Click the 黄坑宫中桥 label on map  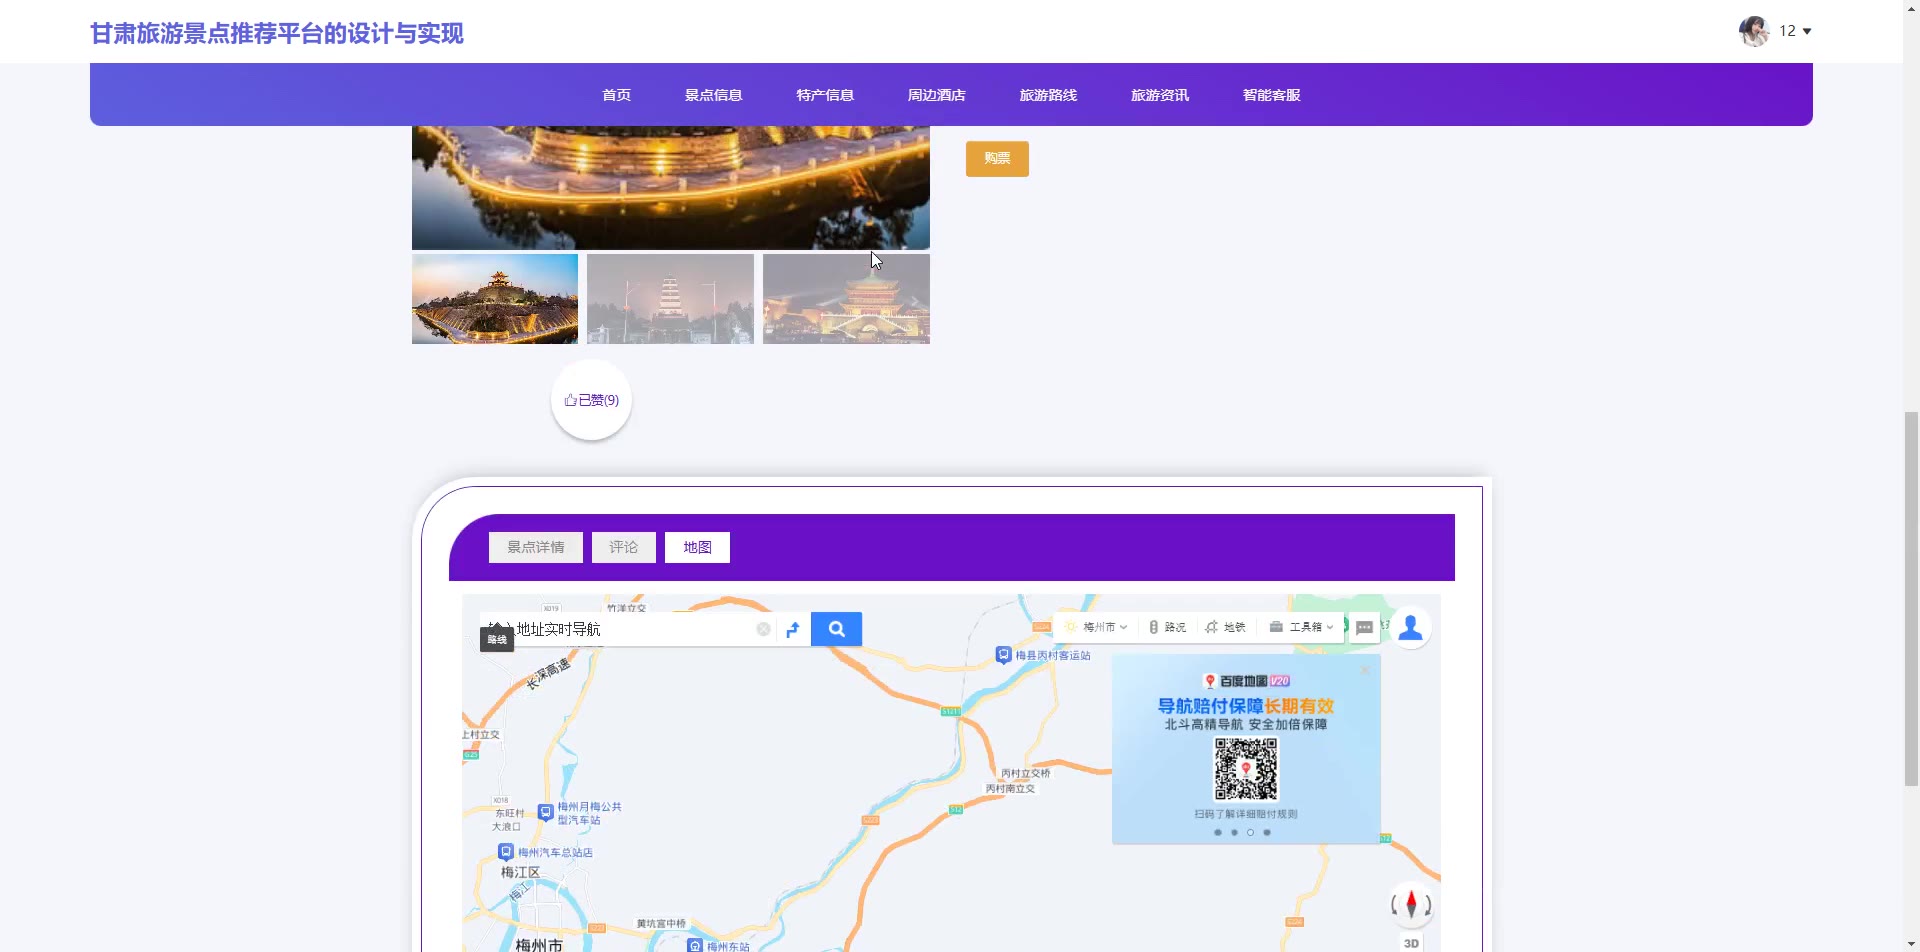coord(661,923)
